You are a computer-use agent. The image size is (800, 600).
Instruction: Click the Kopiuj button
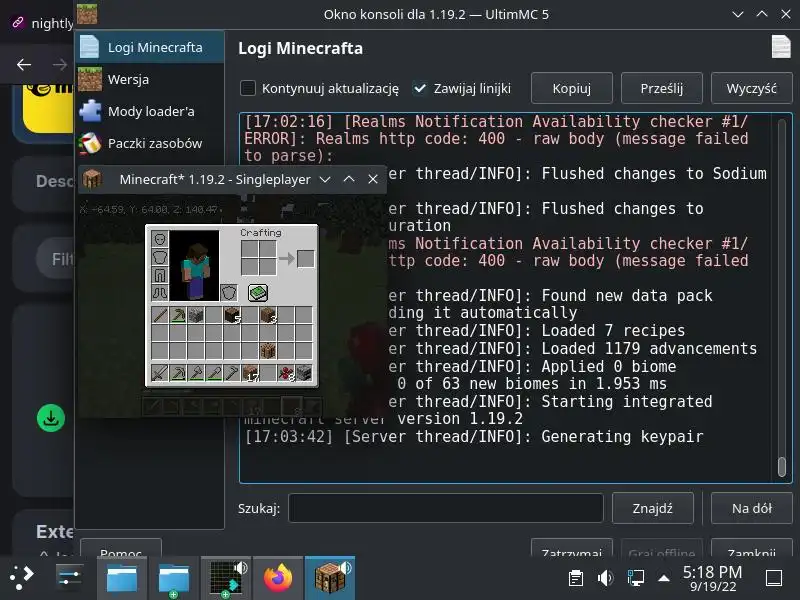(571, 88)
